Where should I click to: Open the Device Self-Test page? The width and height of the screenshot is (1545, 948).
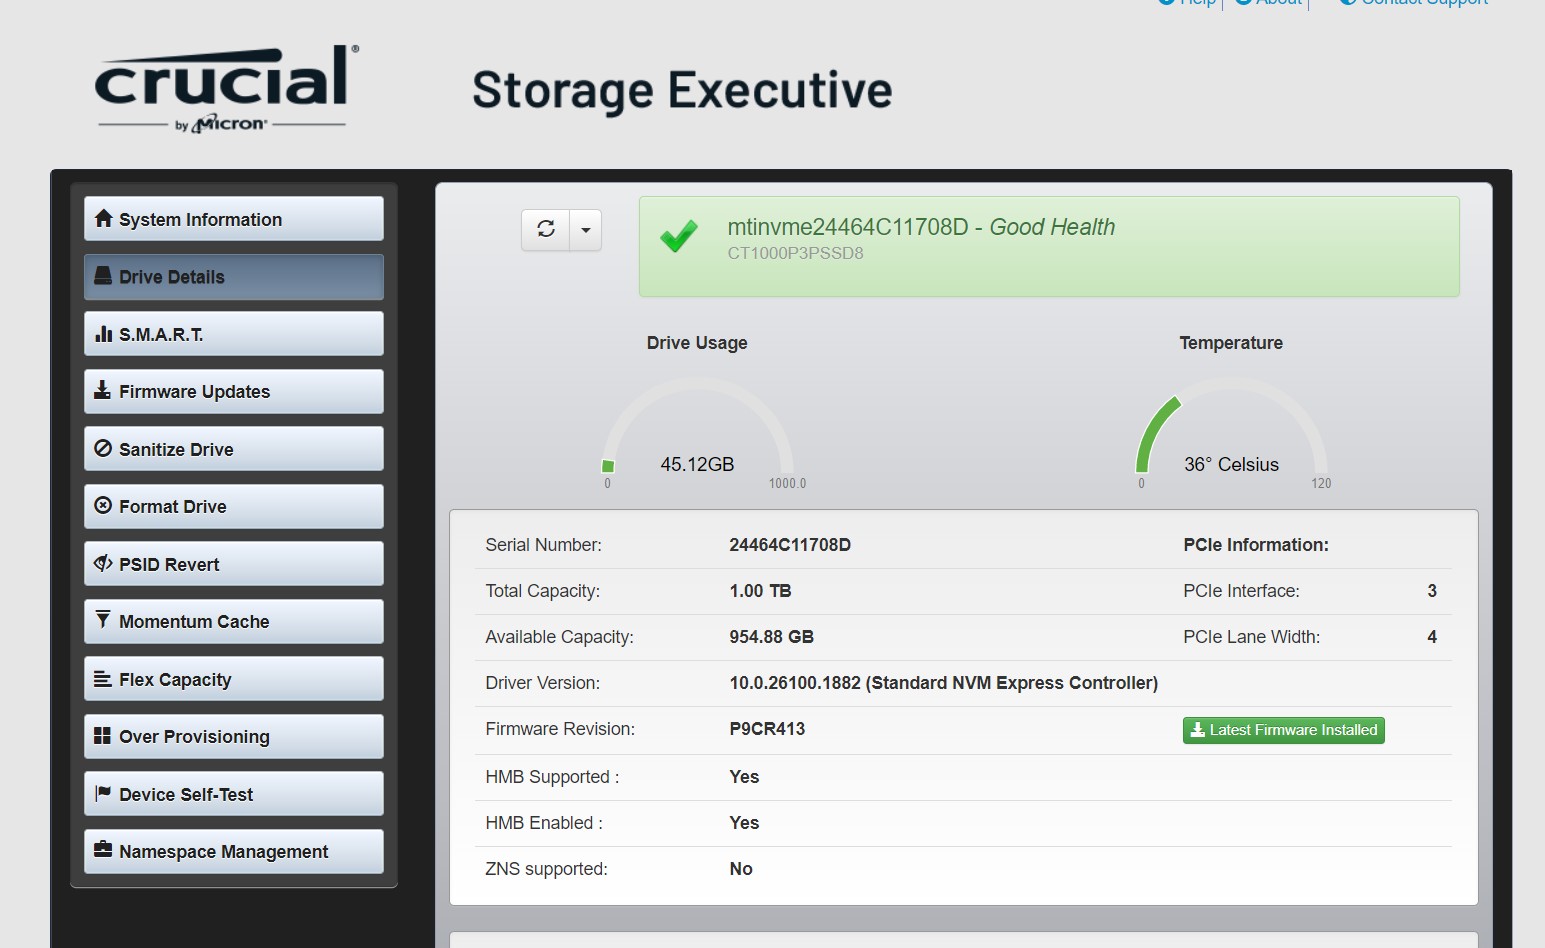233,794
